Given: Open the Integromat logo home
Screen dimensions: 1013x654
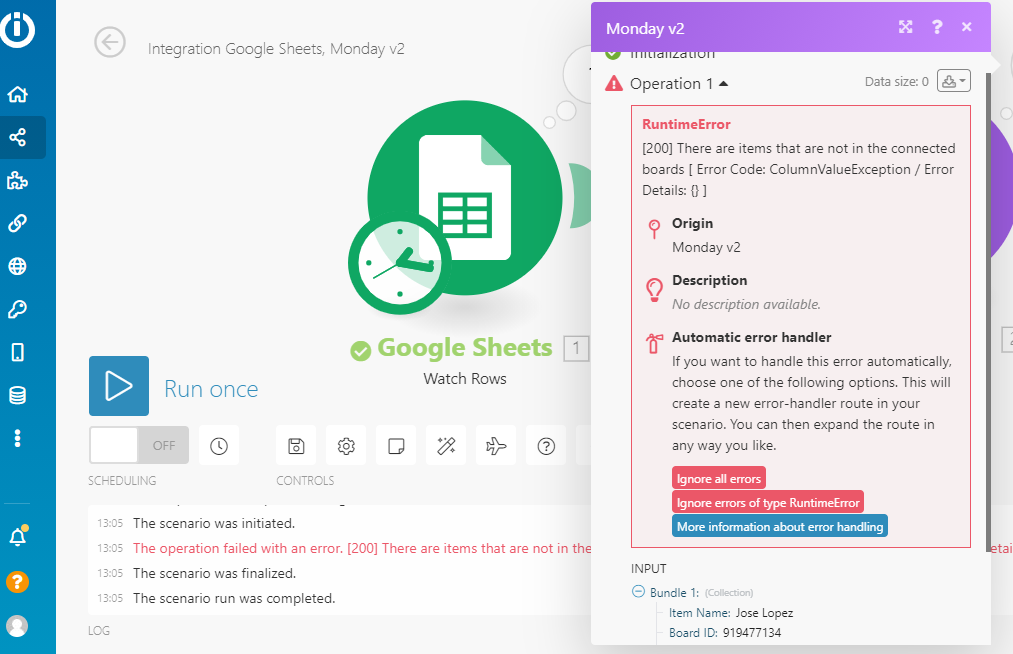Looking at the screenshot, I should coord(17,29).
